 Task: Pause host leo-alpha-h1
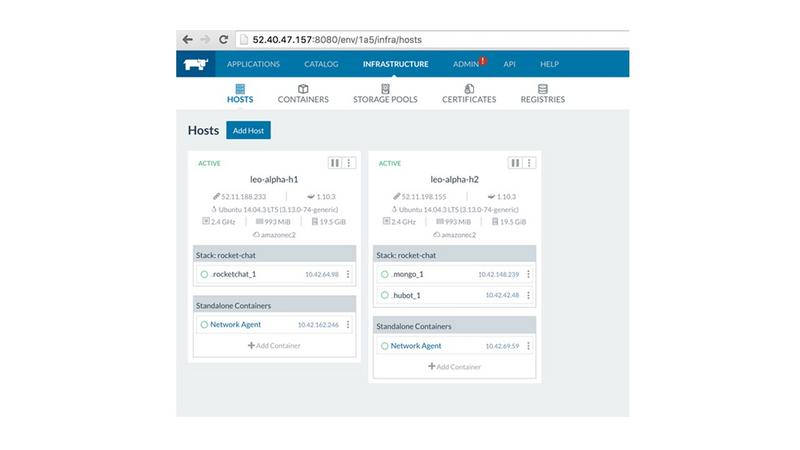click(x=335, y=163)
